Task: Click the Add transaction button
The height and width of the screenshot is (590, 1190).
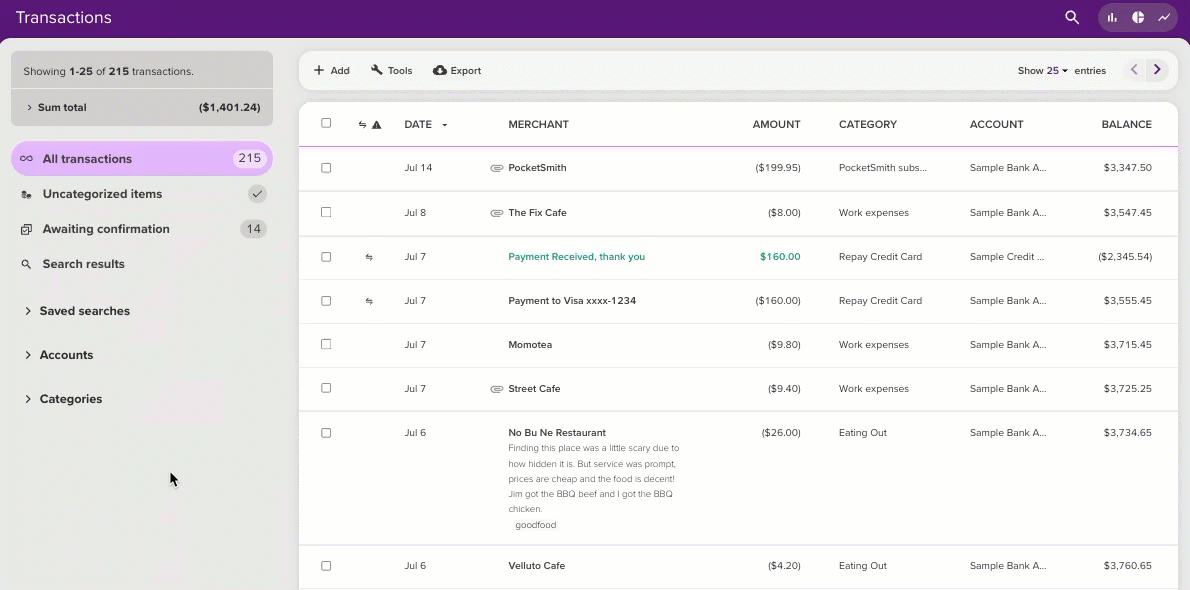Action: (x=332, y=71)
